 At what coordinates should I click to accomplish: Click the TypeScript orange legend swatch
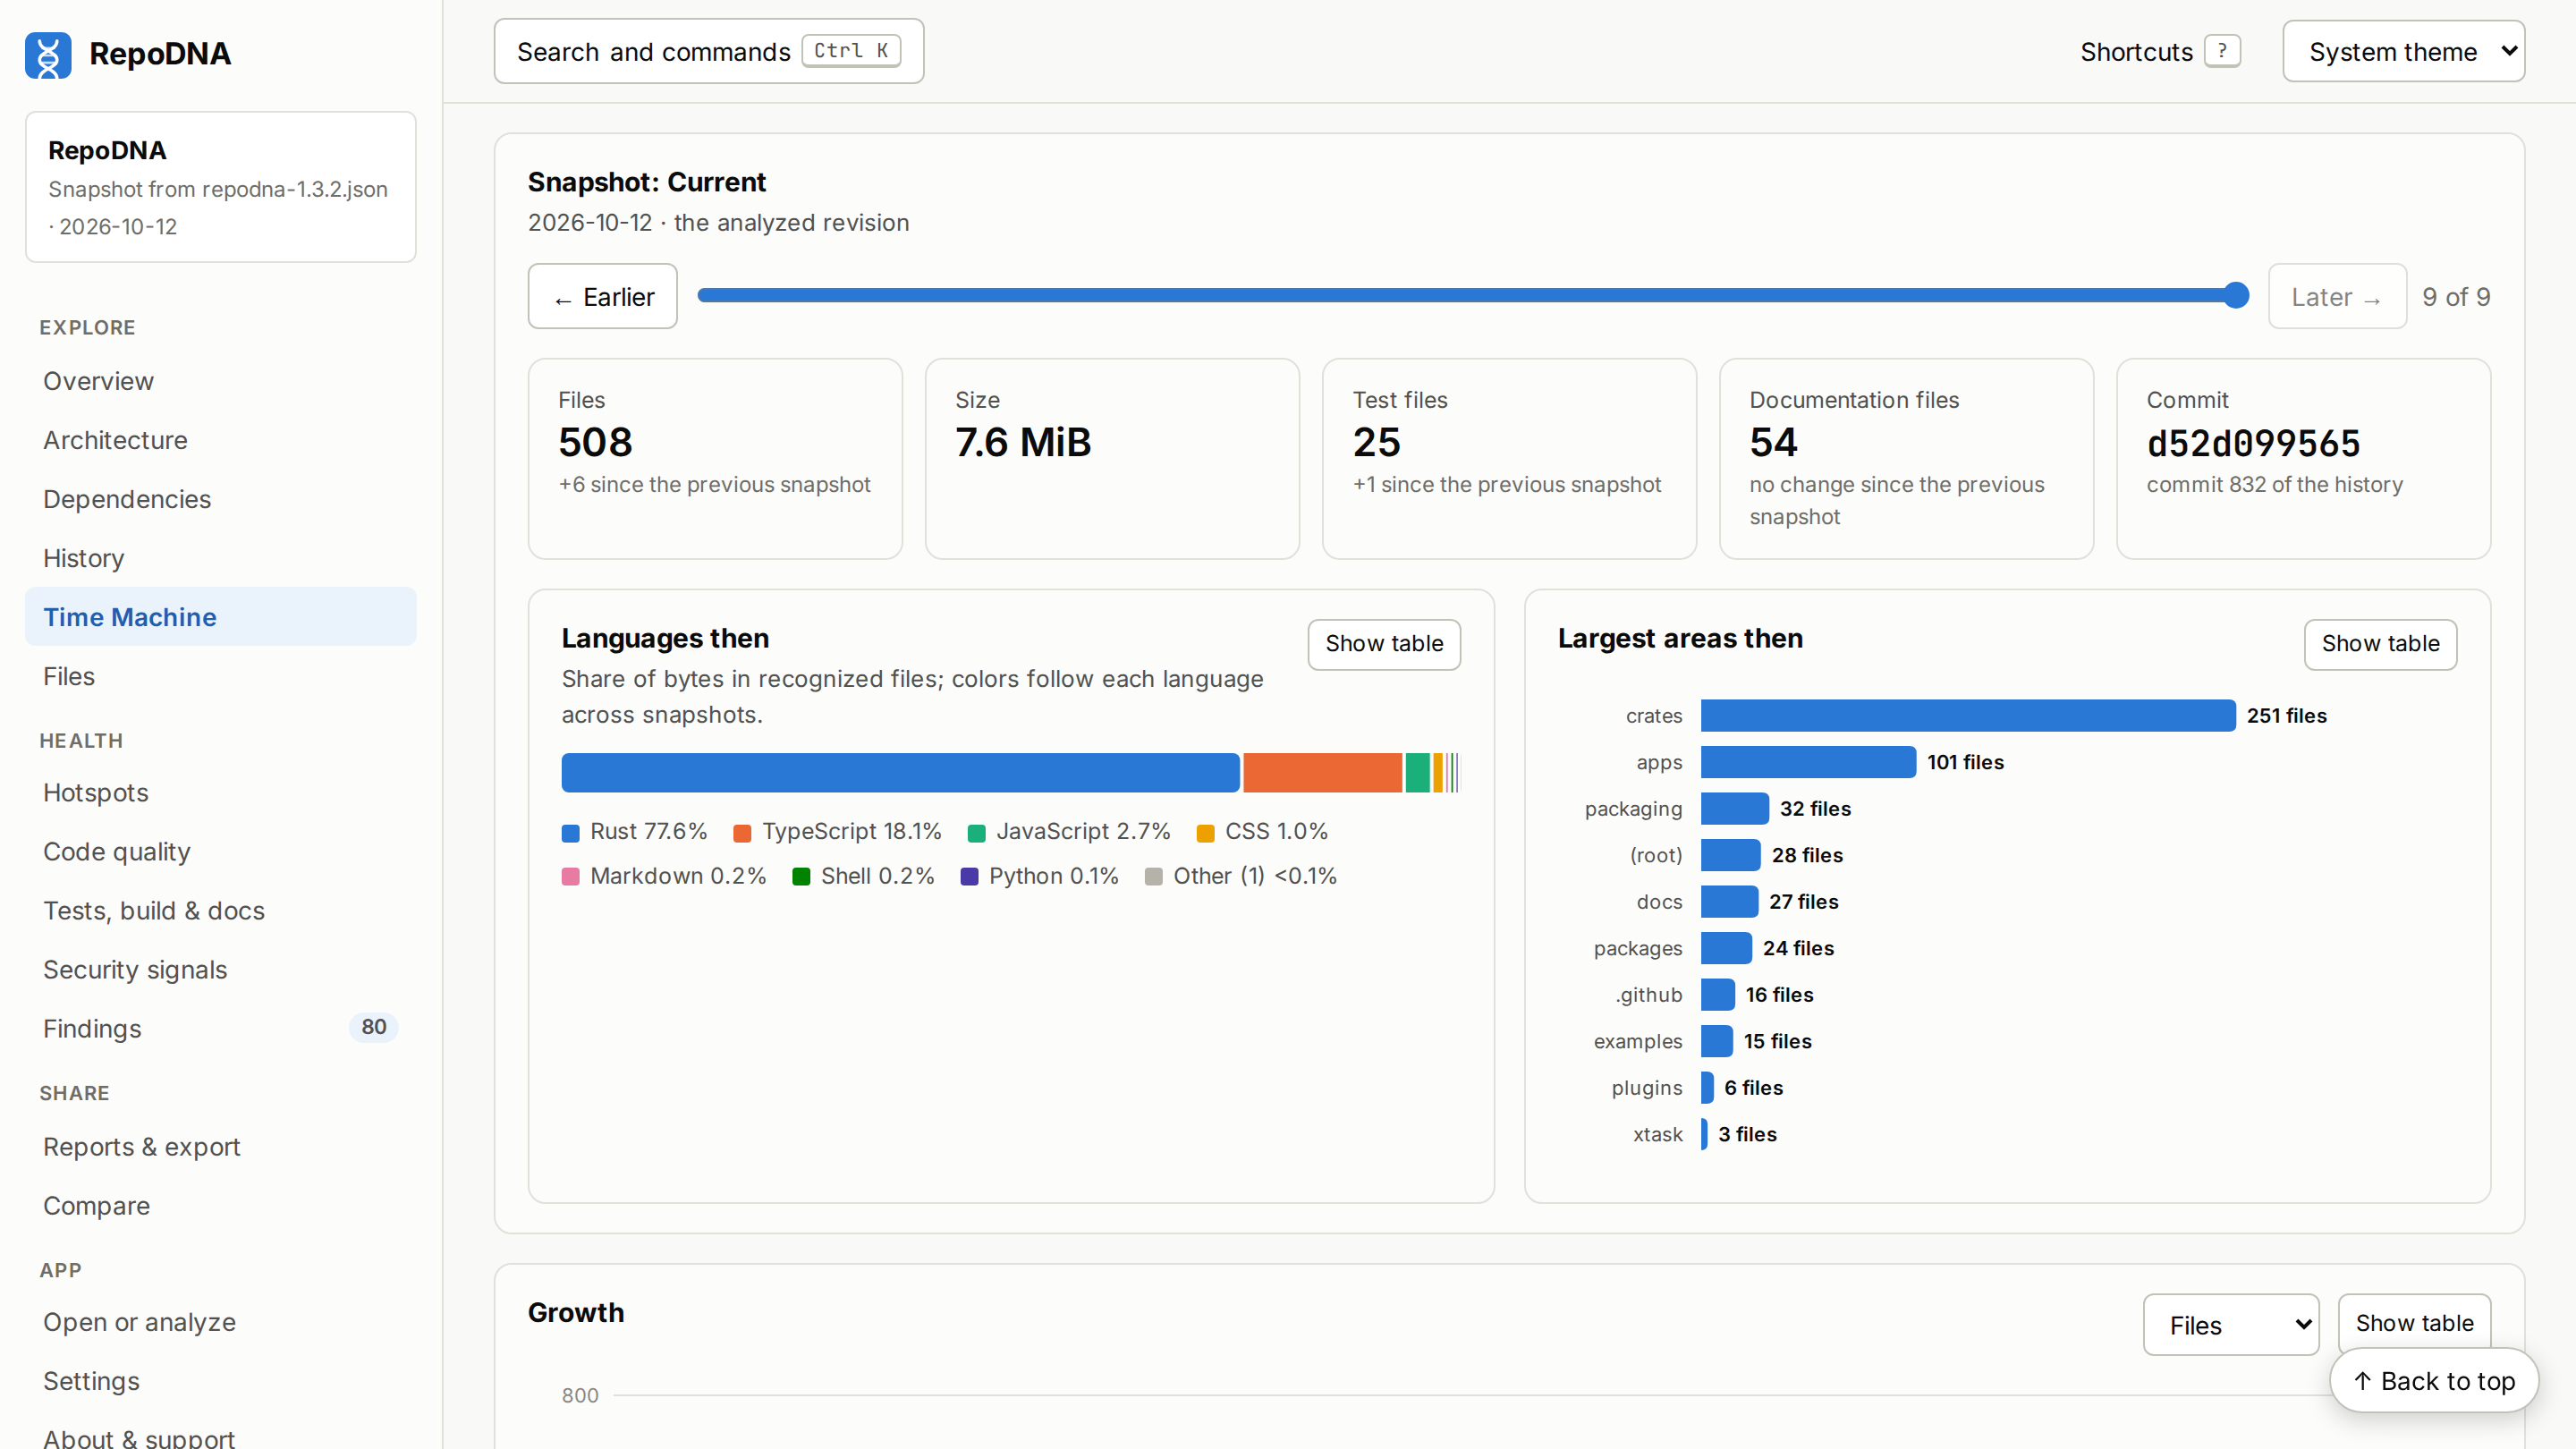click(742, 833)
